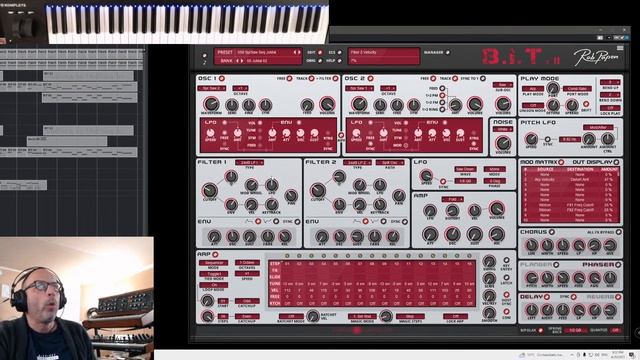
Task: Enable the PHASER effect
Action: click(618, 265)
